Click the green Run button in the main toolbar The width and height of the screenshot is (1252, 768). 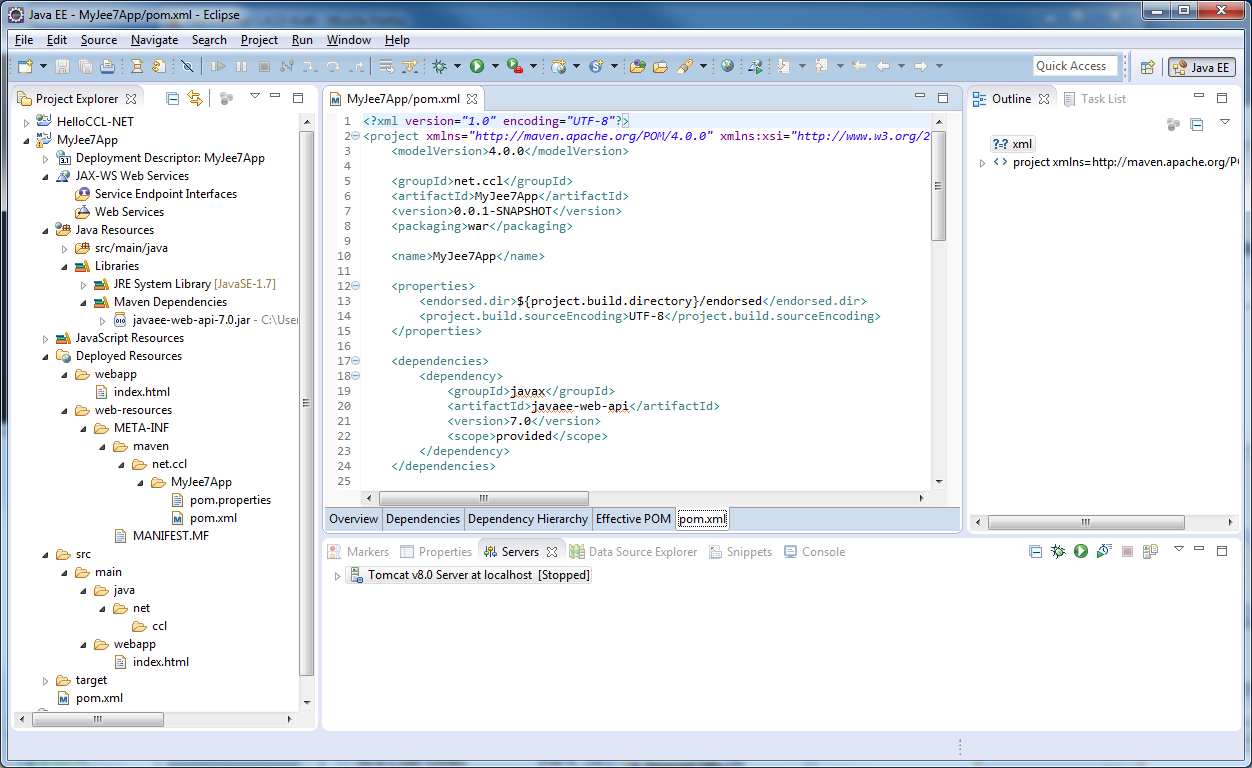[477, 66]
